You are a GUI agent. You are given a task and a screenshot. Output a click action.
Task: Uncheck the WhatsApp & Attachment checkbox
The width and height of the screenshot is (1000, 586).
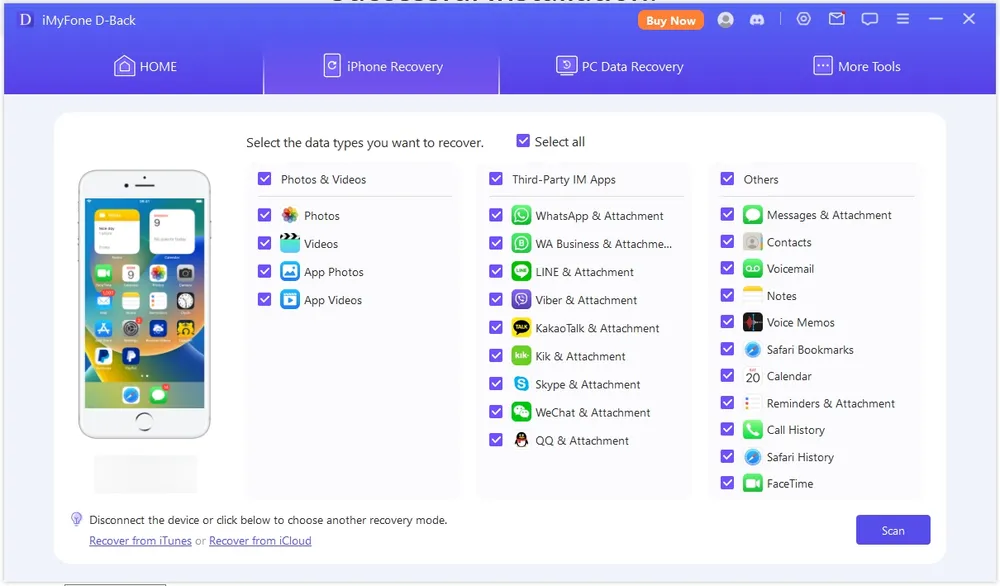(x=496, y=215)
